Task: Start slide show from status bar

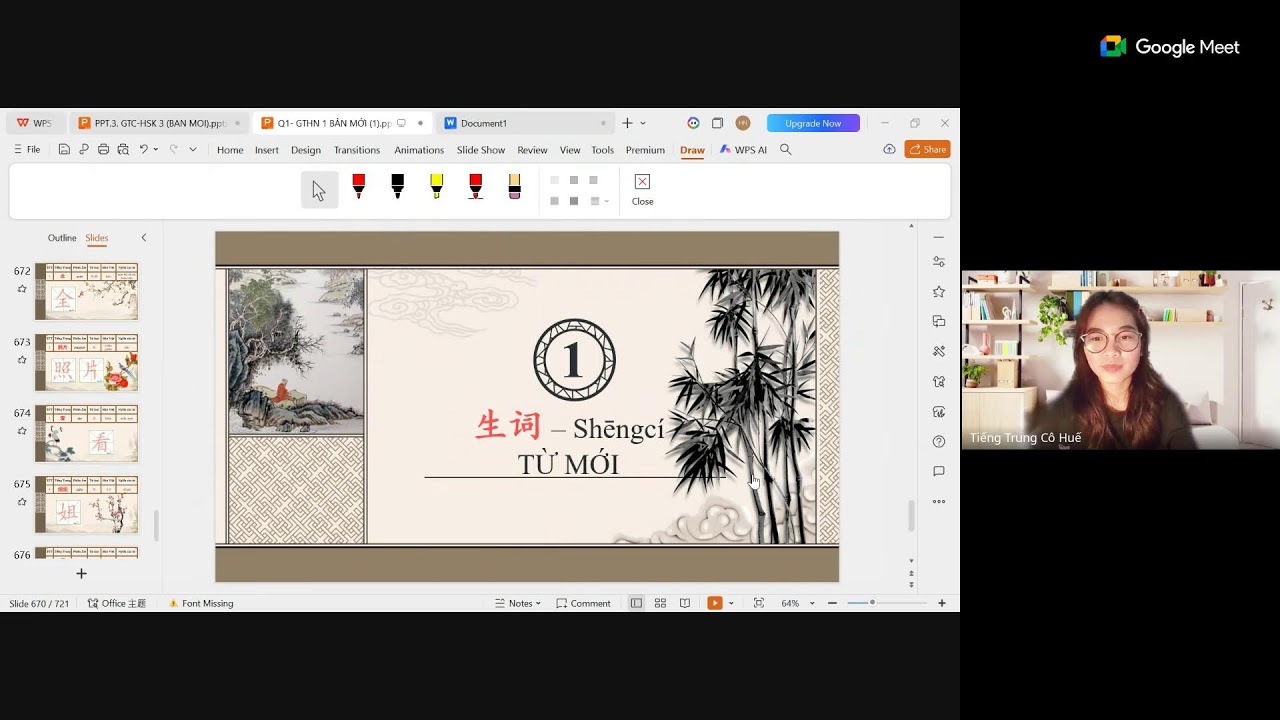Action: [x=714, y=604]
